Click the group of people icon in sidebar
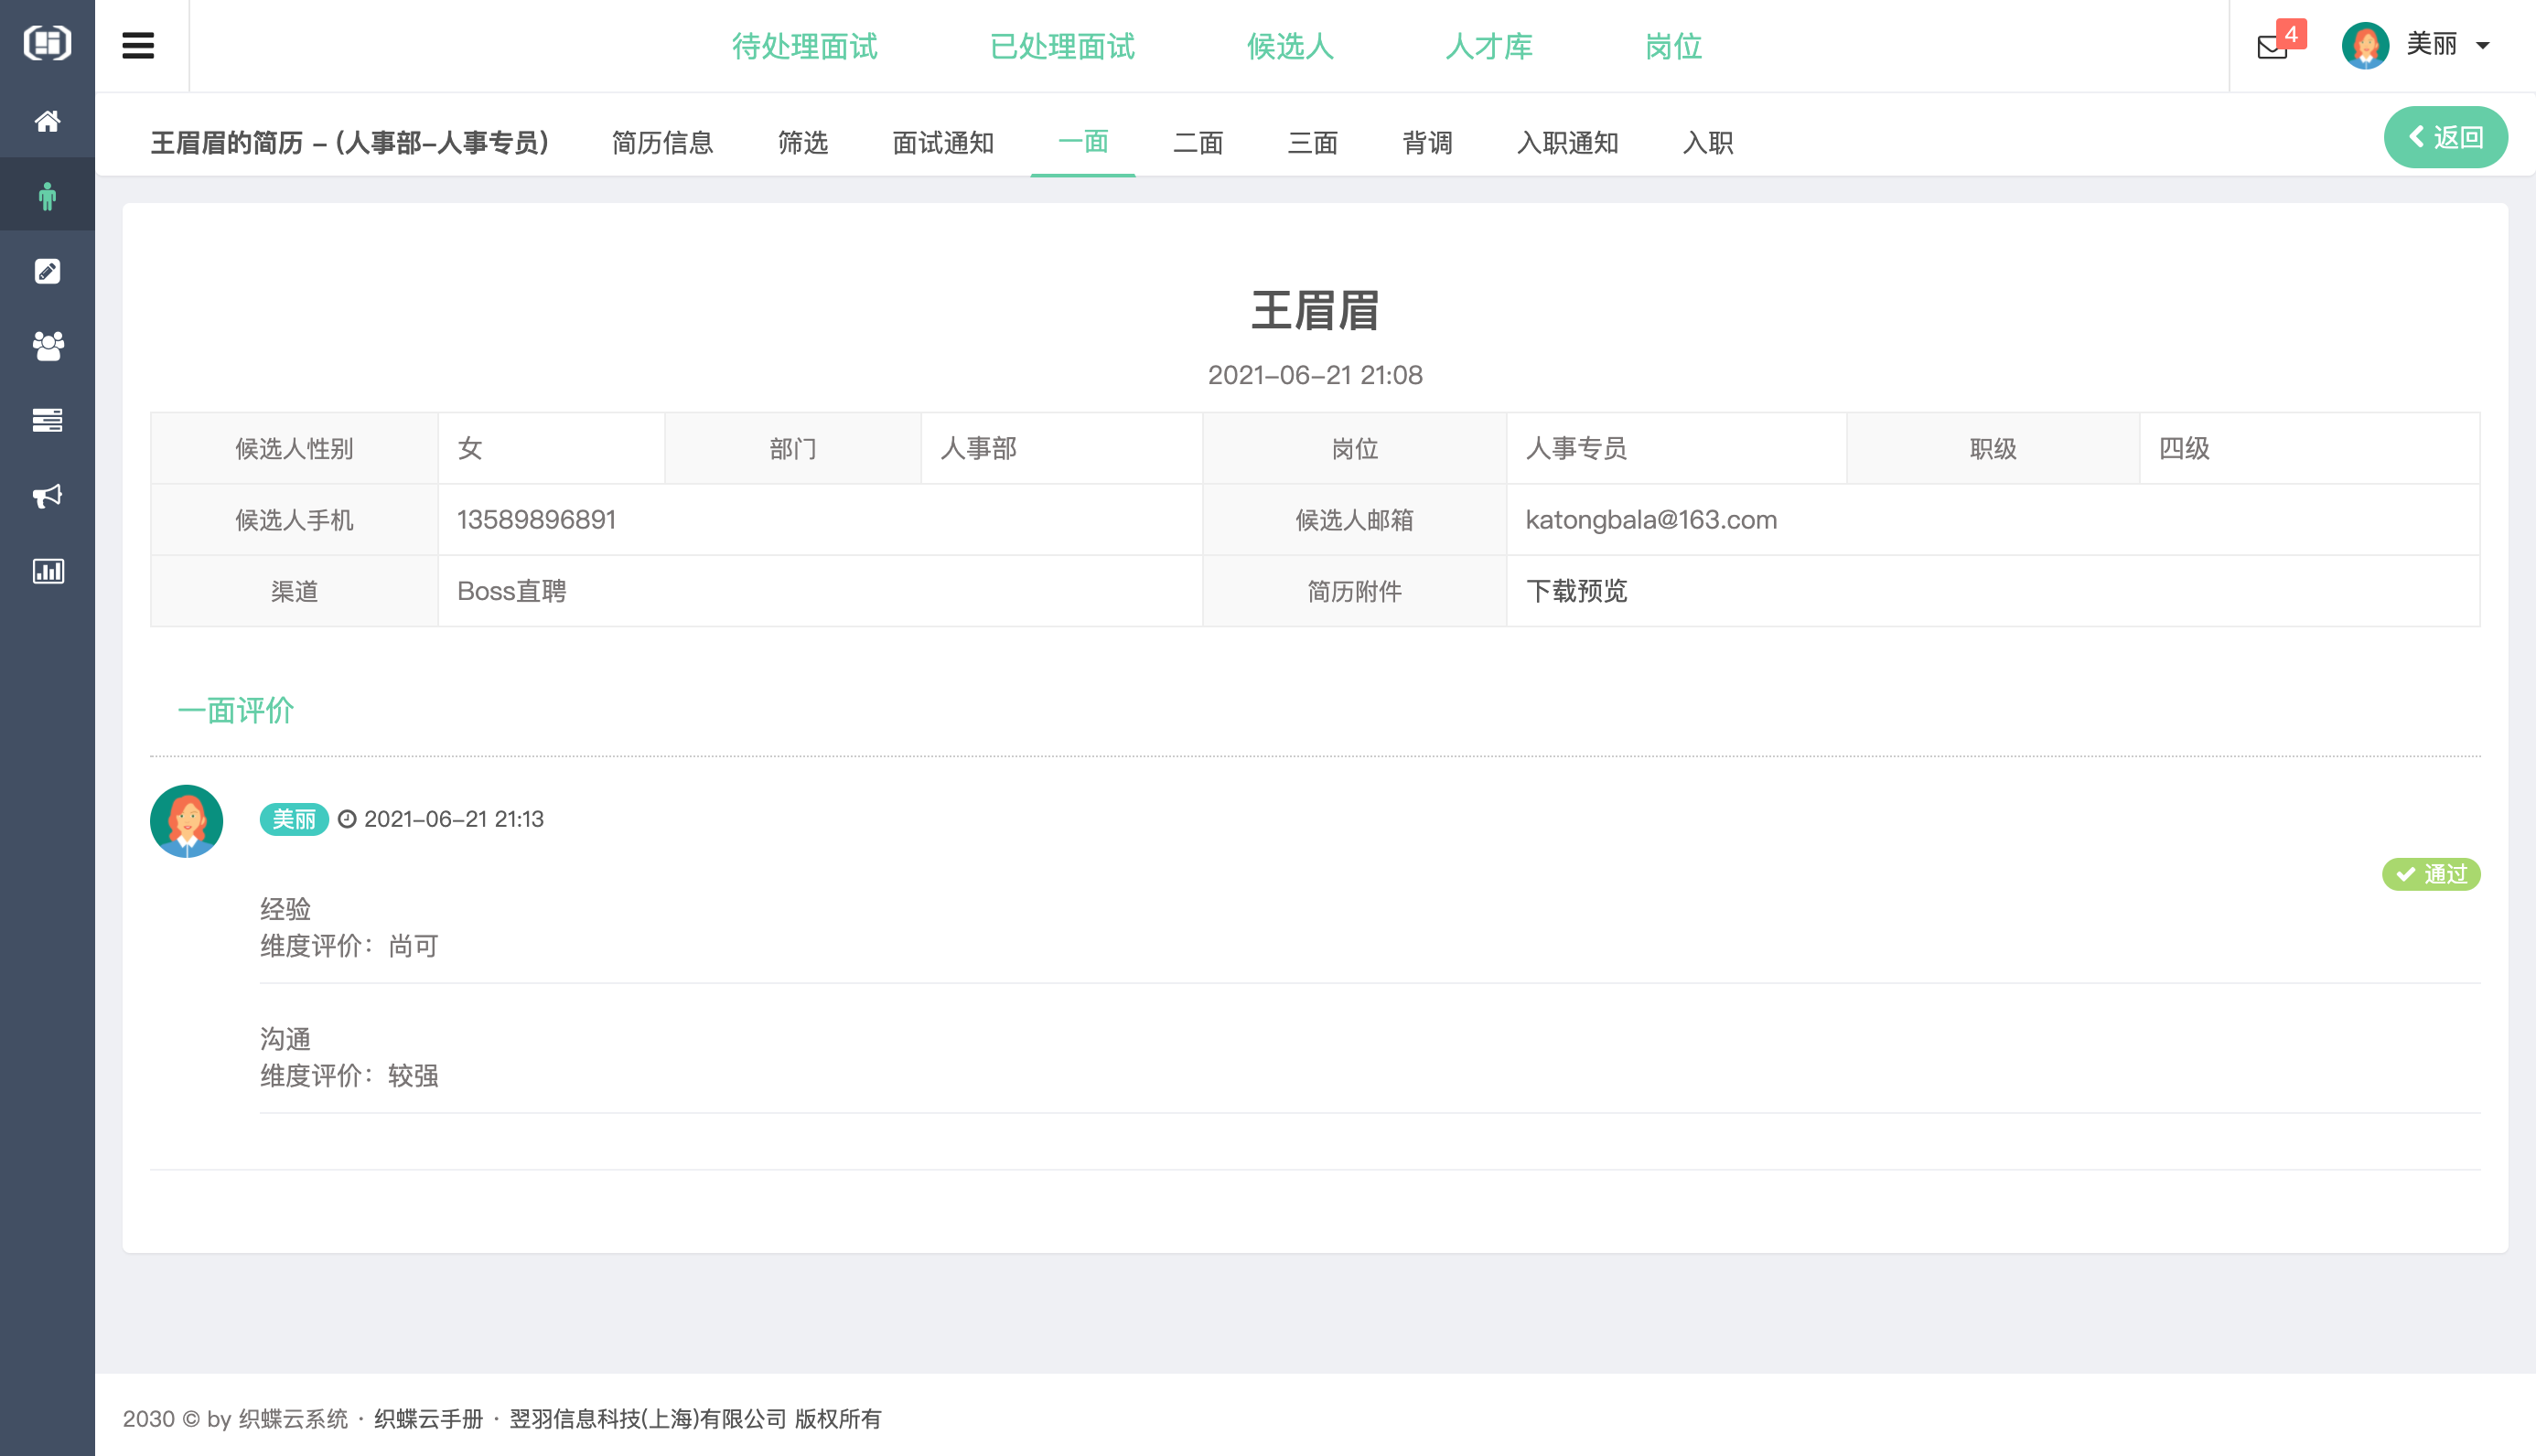This screenshot has height=1456, width=2536. tap(47, 345)
